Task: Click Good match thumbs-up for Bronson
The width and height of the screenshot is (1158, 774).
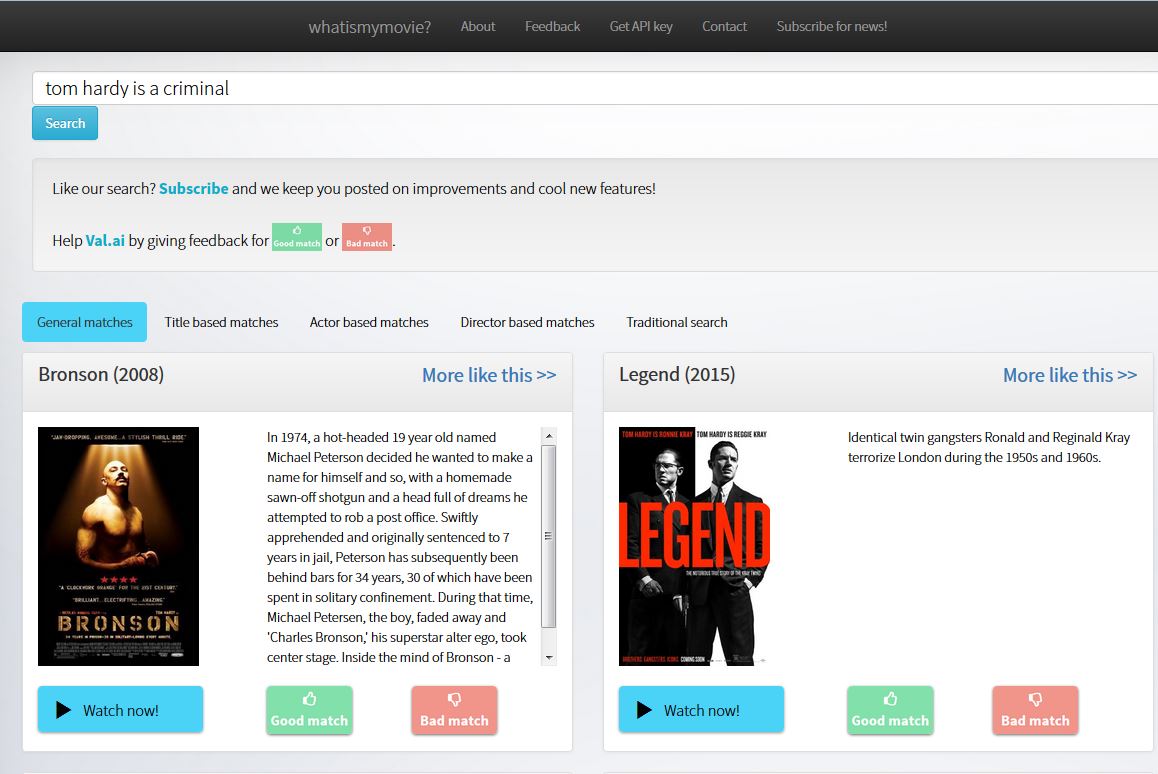Action: point(309,710)
